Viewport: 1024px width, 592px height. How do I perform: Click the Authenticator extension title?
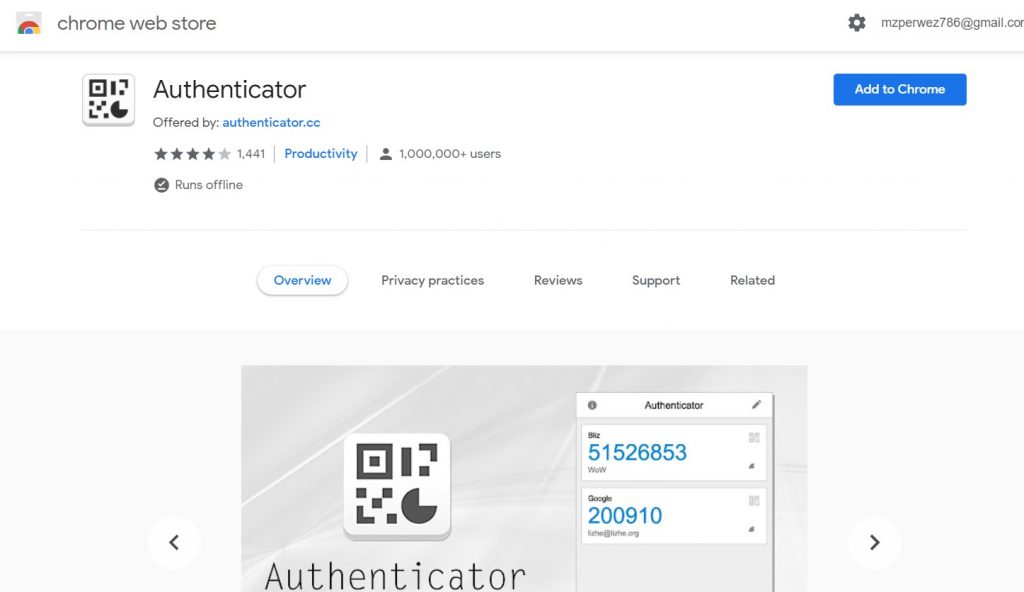229,90
